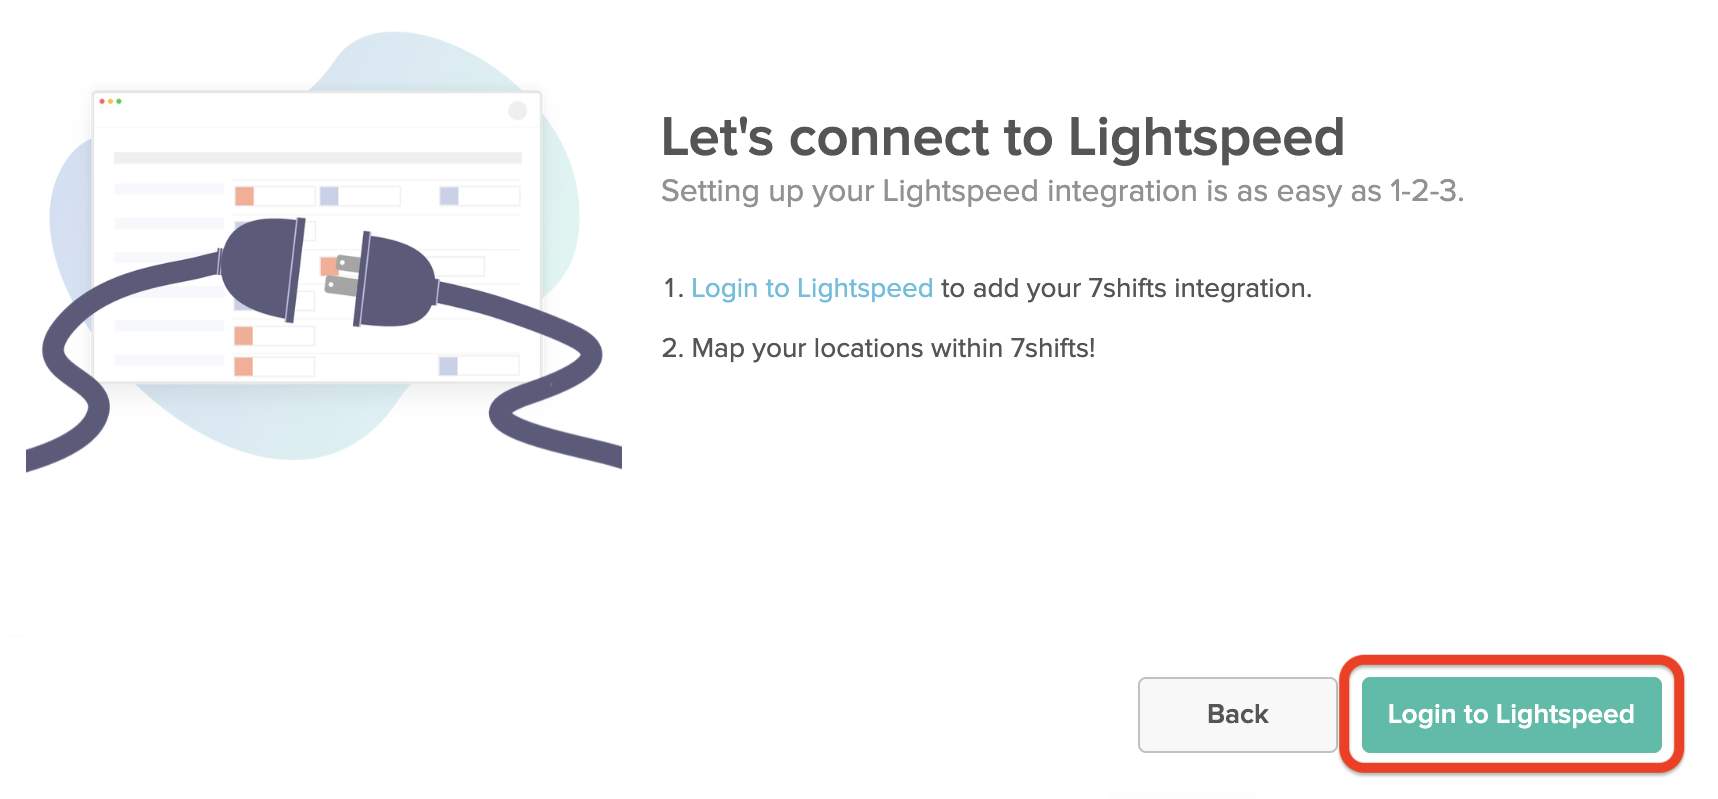
Task: Click the bottom row of the mockup list
Action: 290,364
